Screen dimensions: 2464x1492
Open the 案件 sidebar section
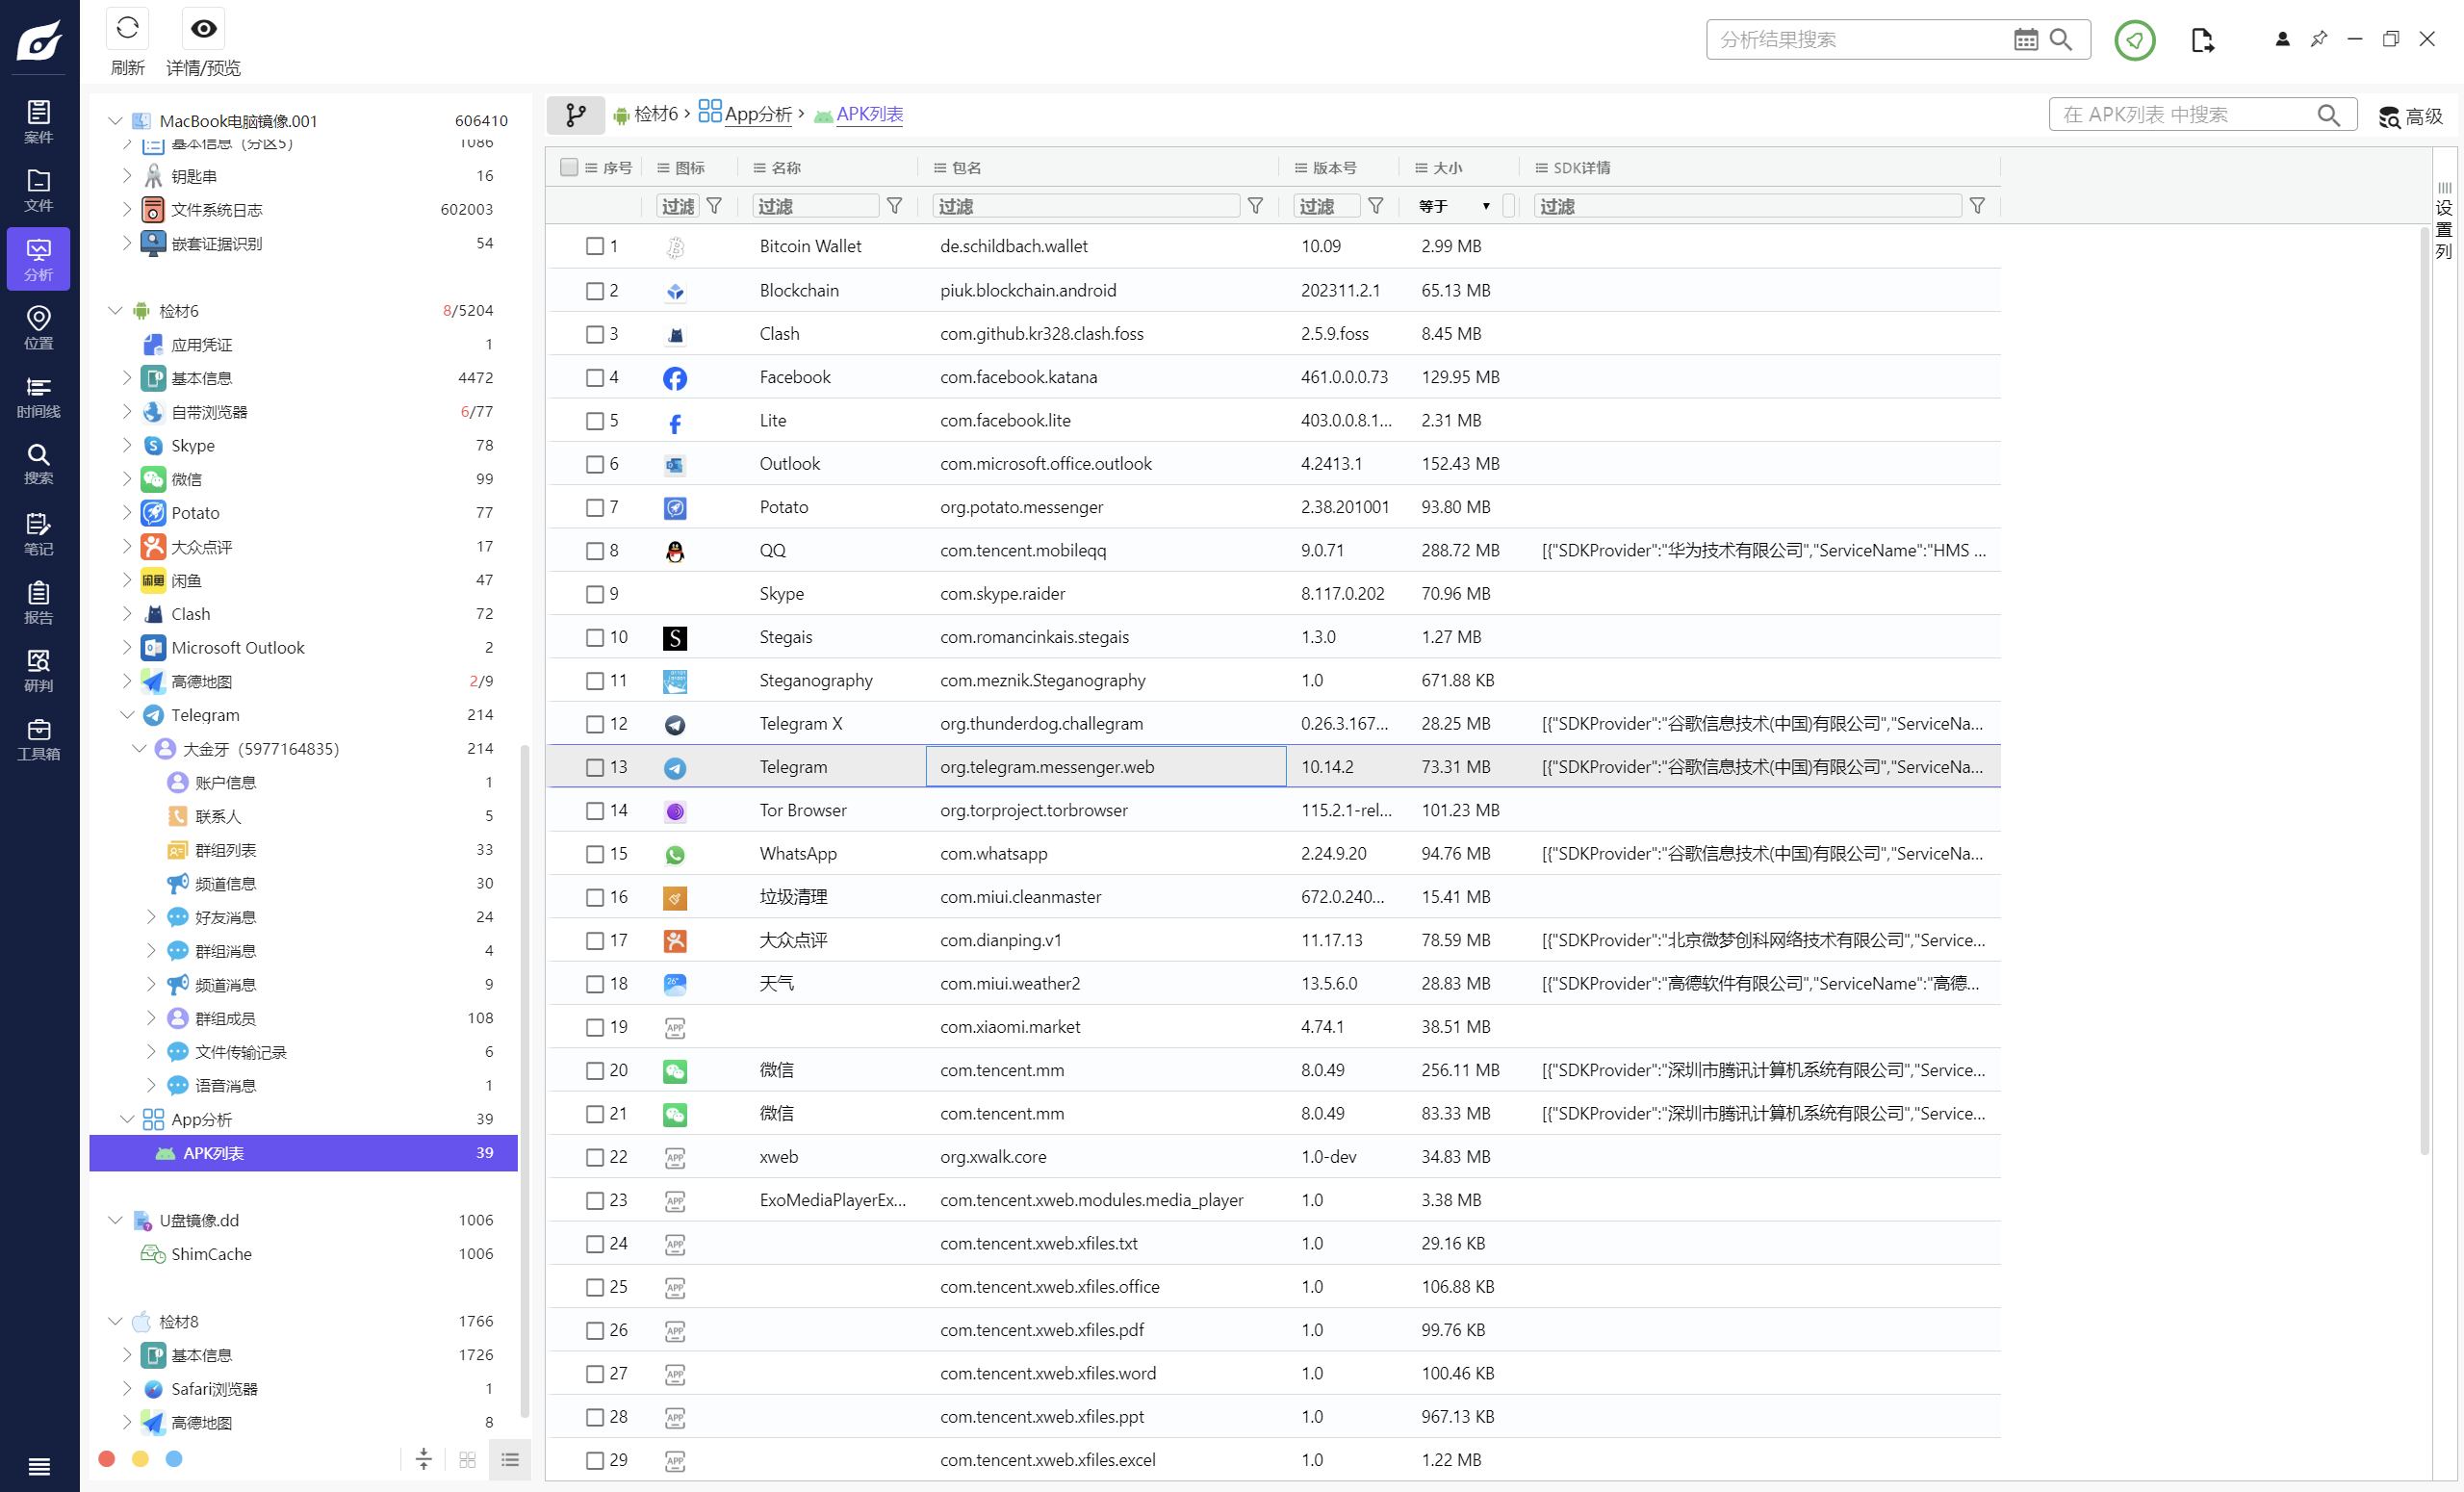tap(38, 122)
